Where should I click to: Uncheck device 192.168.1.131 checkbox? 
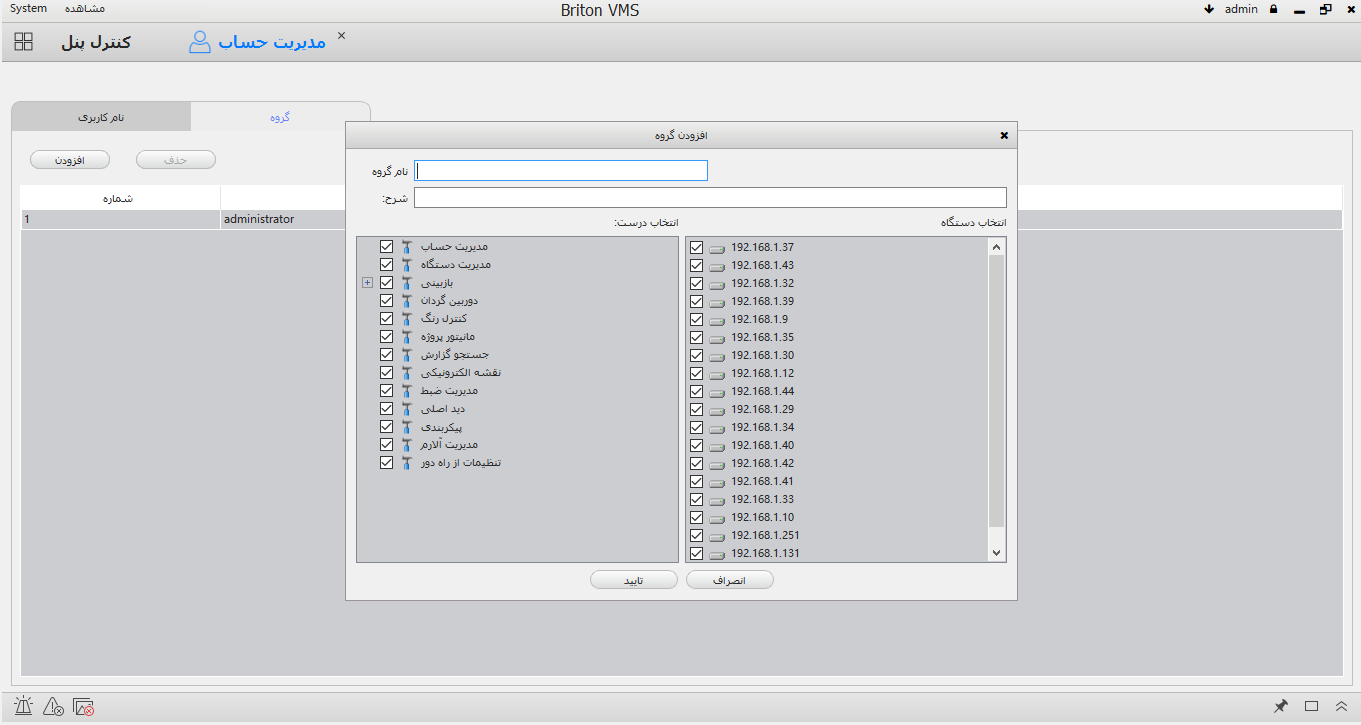coord(697,553)
